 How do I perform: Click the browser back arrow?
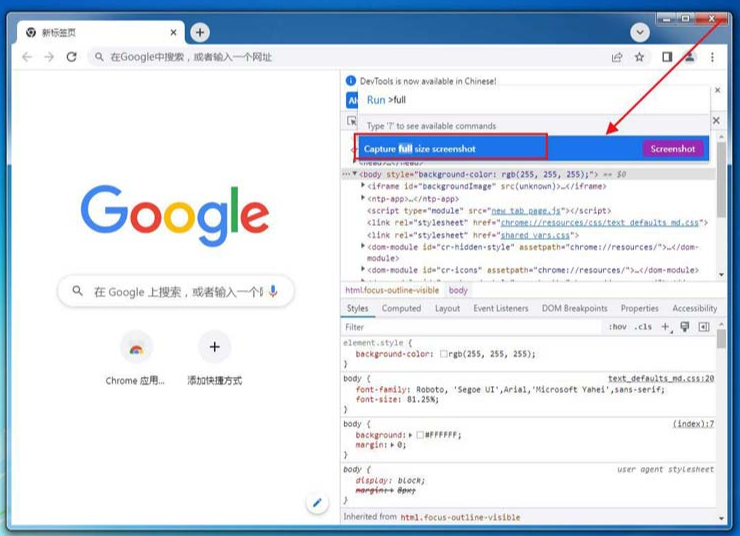point(27,57)
